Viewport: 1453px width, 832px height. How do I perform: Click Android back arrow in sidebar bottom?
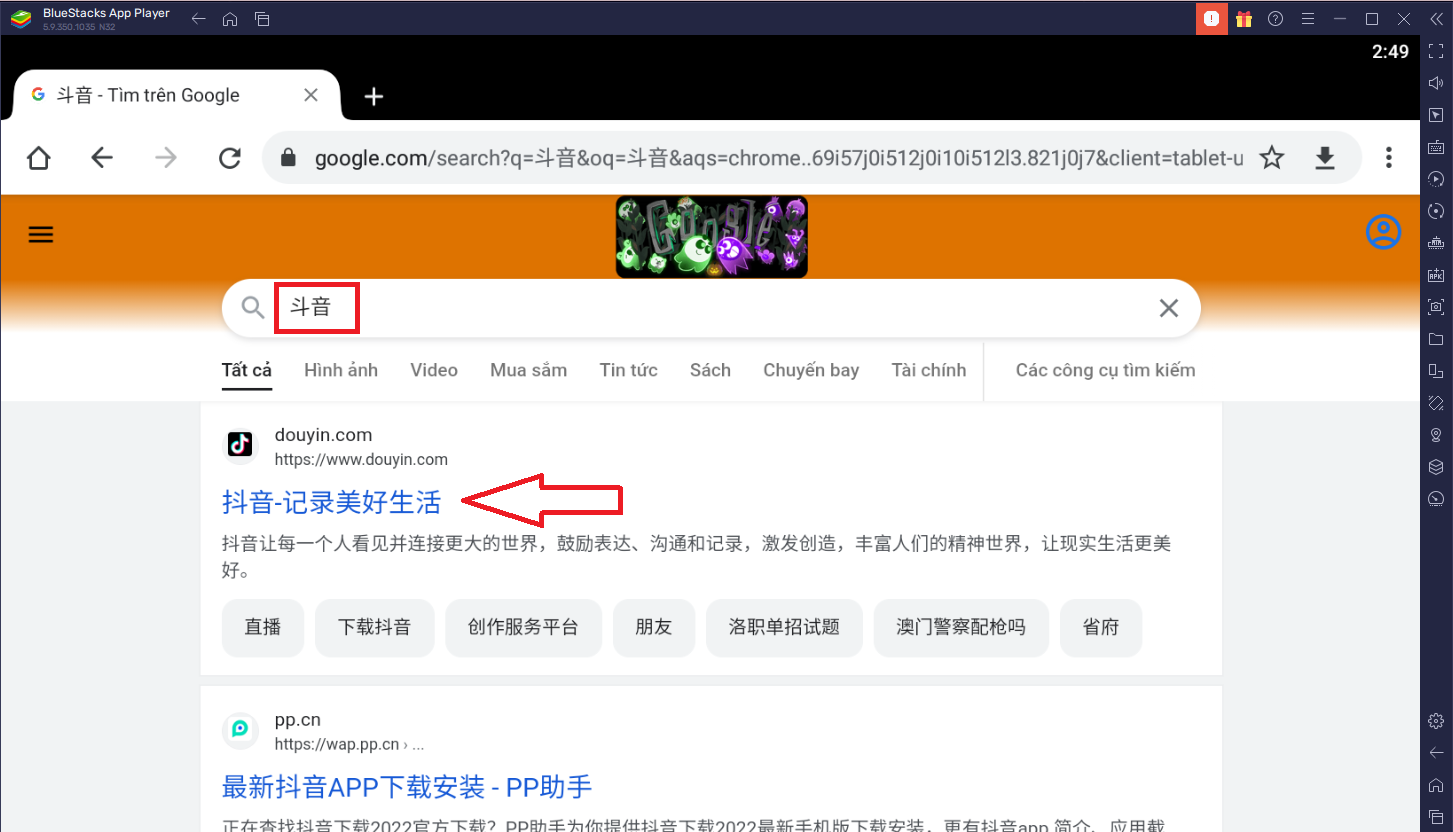1436,753
